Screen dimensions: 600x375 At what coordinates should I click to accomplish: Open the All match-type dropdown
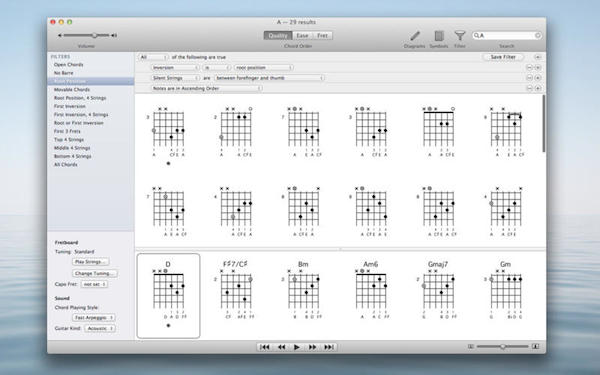click(153, 57)
